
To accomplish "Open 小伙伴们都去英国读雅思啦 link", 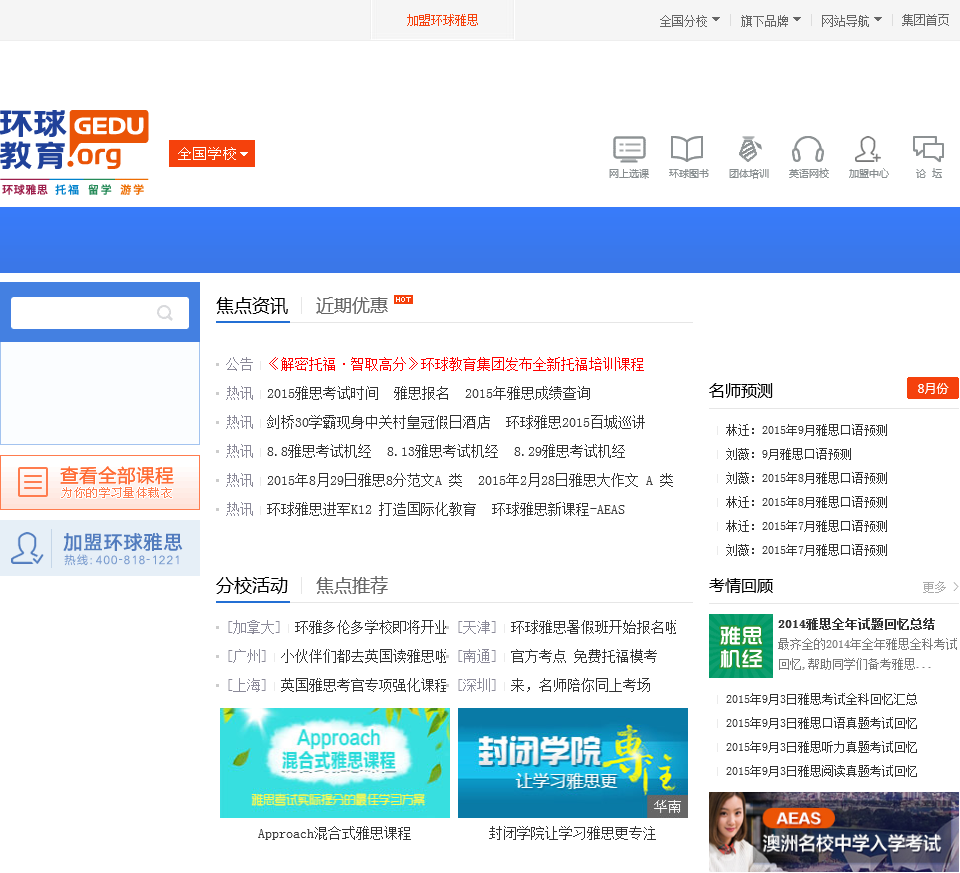I will [364, 656].
